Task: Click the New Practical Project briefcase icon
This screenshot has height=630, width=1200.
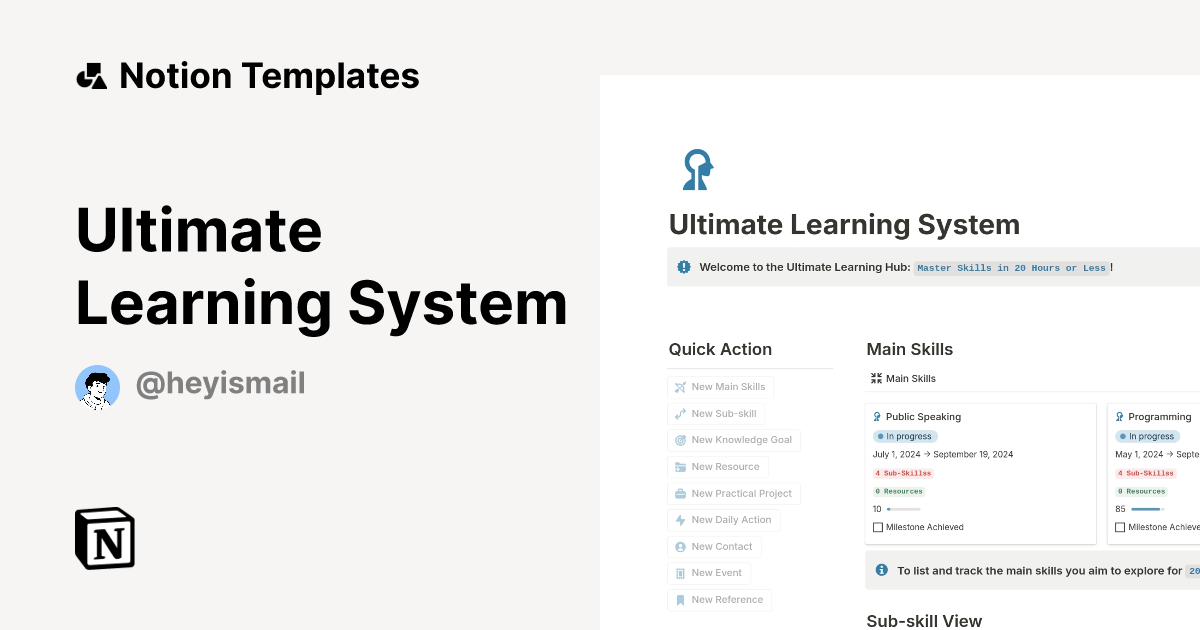Action: [x=682, y=493]
